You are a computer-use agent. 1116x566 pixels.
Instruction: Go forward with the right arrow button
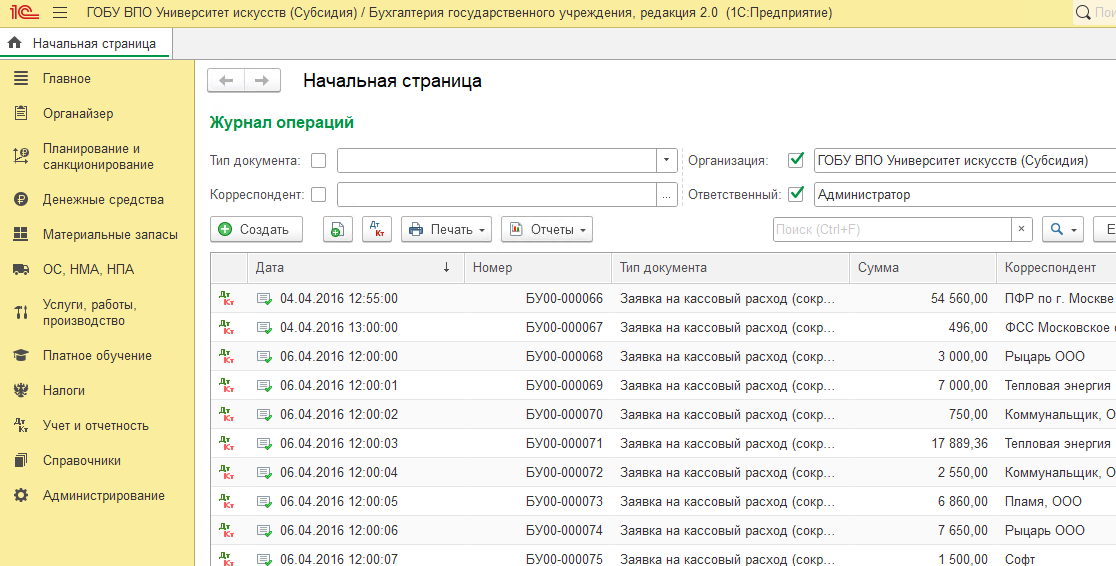coord(262,80)
